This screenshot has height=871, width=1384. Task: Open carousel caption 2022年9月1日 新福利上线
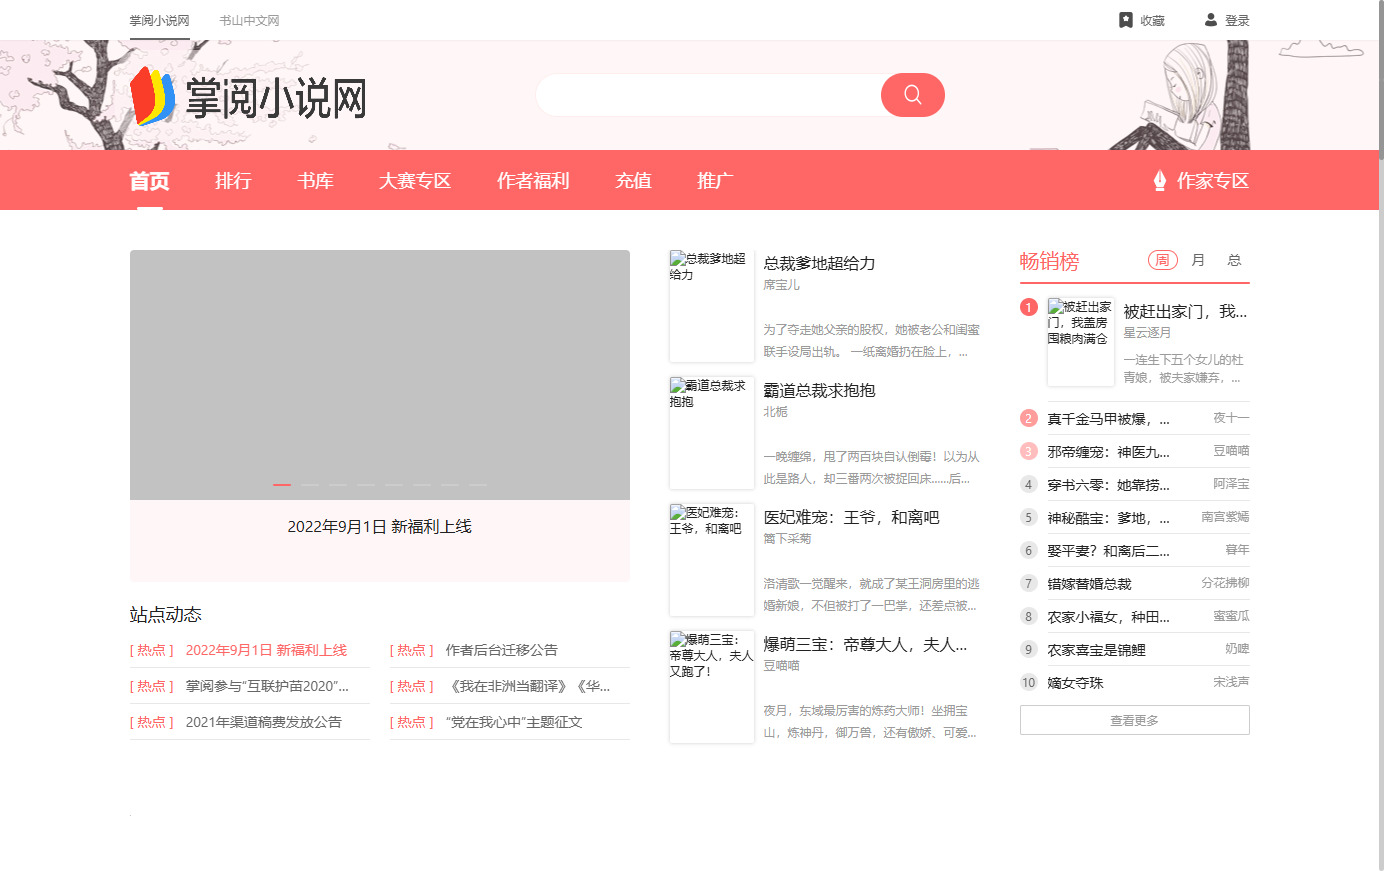pos(380,527)
